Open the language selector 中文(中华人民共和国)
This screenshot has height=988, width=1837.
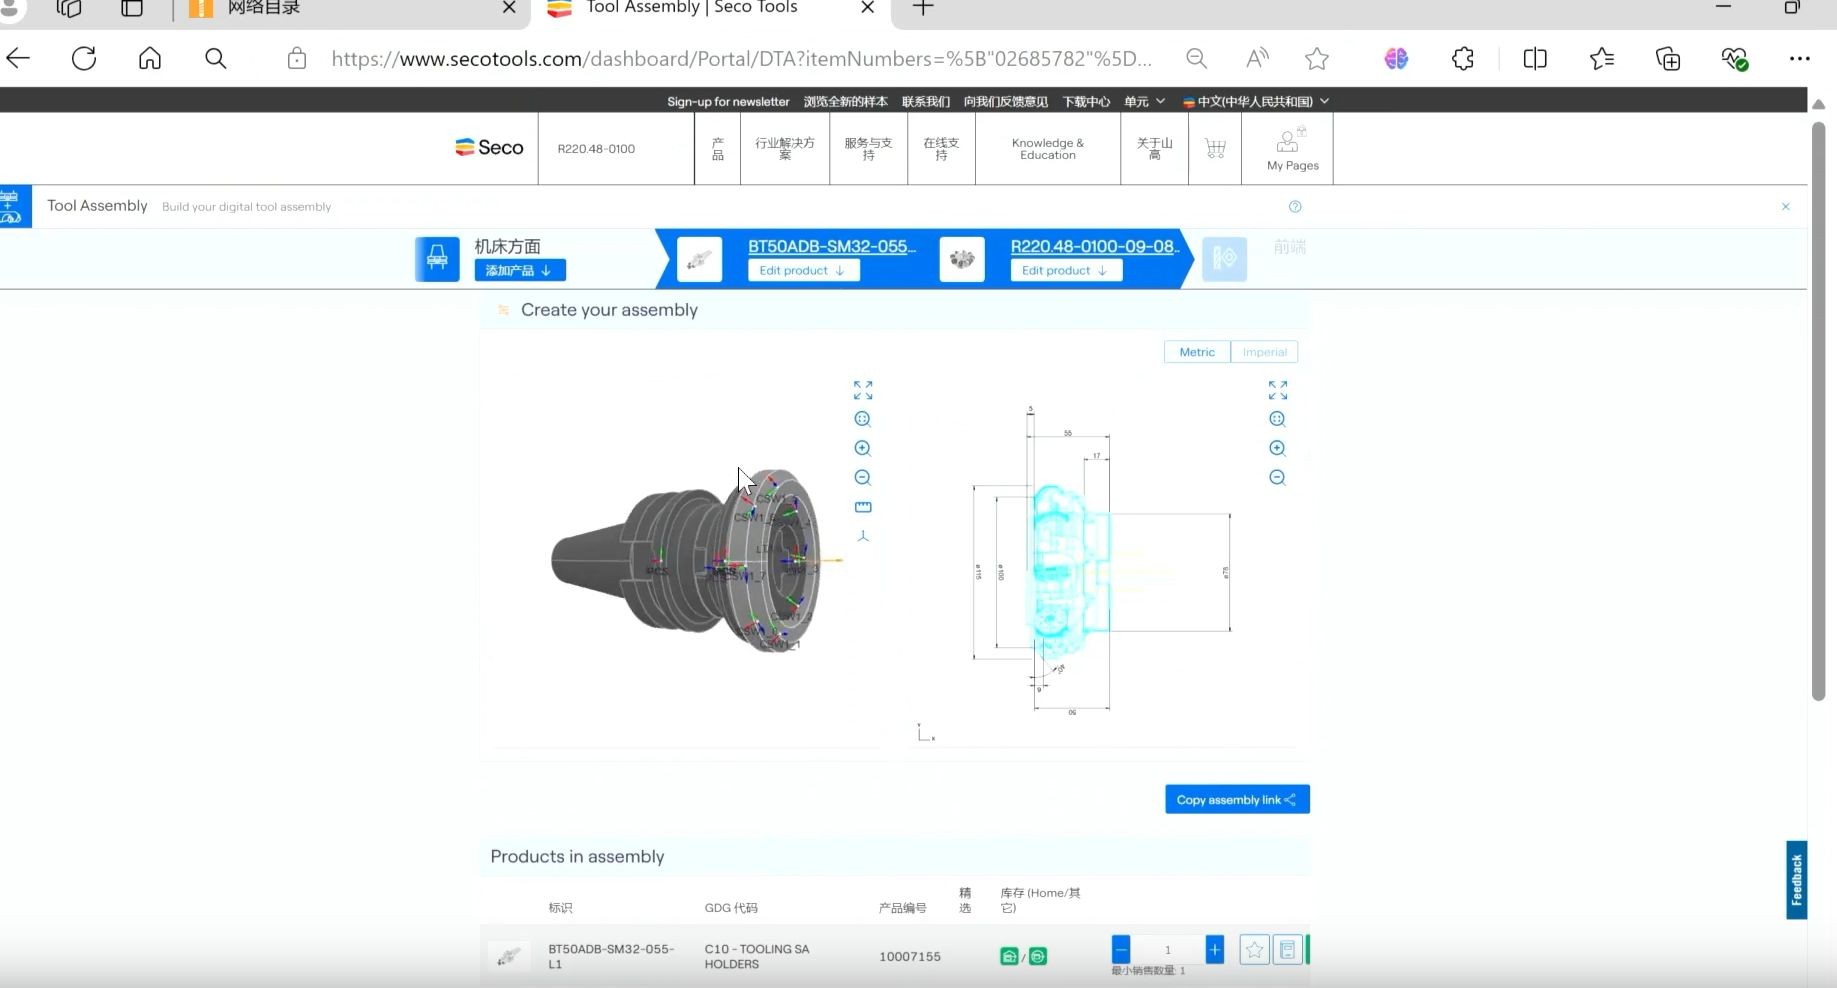(x=1256, y=101)
